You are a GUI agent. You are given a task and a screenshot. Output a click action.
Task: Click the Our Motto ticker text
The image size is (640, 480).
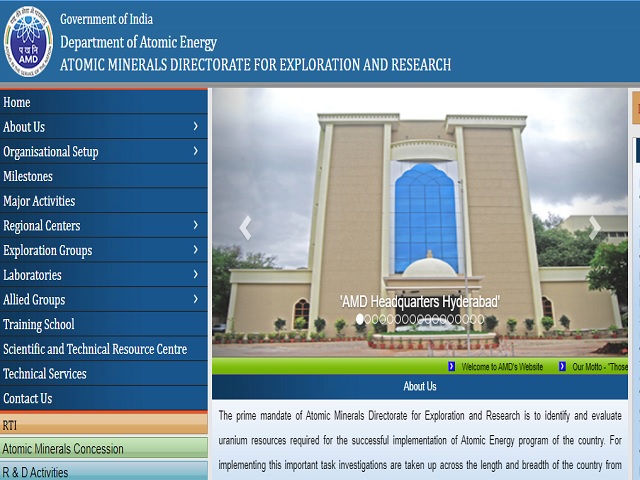point(600,367)
